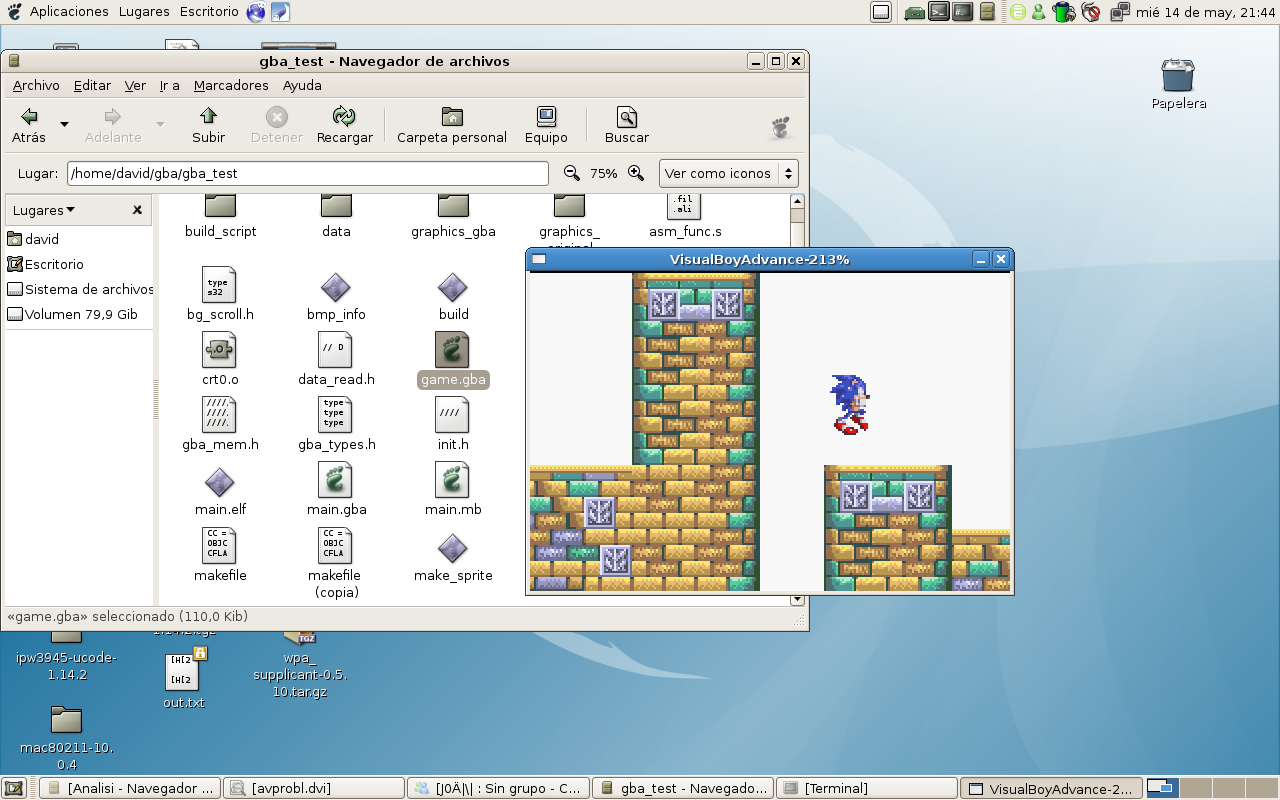
Task: Click the Lugar path input field
Action: tap(308, 173)
